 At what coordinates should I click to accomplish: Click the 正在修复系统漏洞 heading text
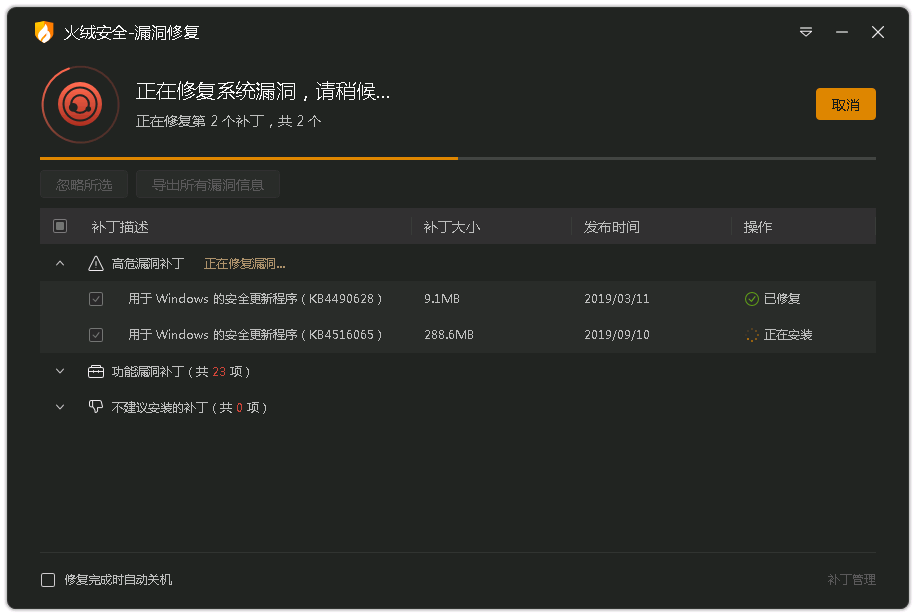point(263,91)
